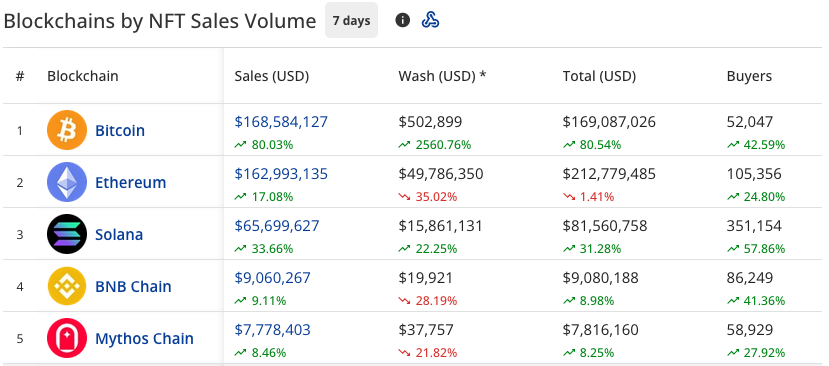The width and height of the screenshot is (829, 366).
Task: Click the Bitcoin logo icon
Action: 67,130
